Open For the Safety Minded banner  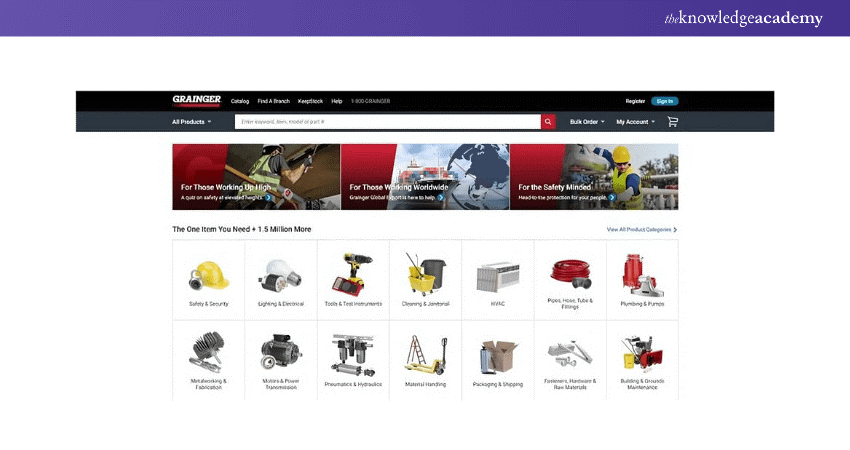tap(594, 177)
